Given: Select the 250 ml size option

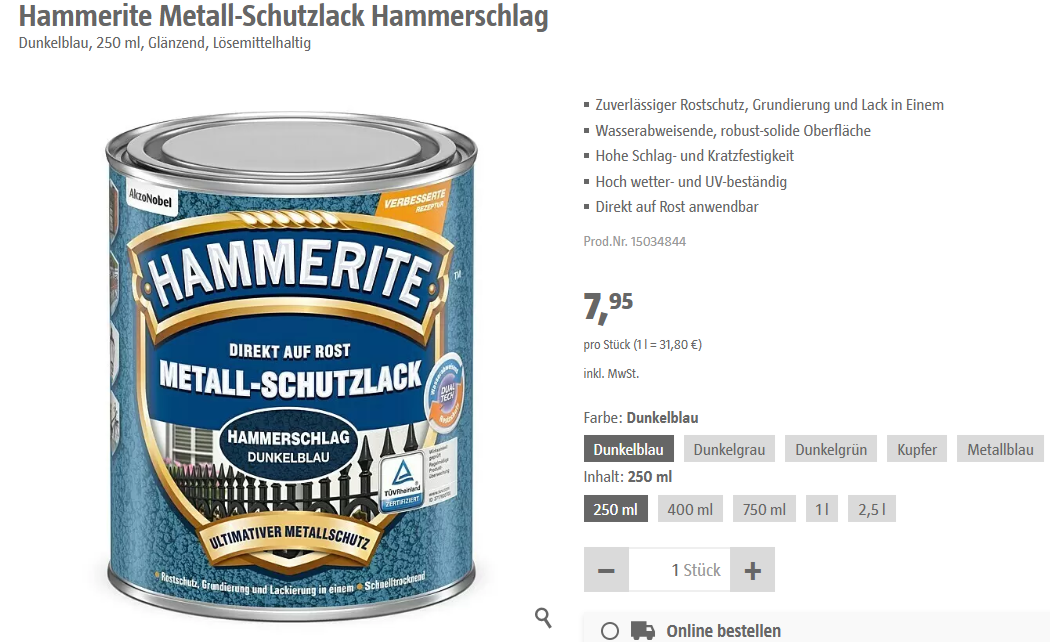Looking at the screenshot, I should 615,509.
